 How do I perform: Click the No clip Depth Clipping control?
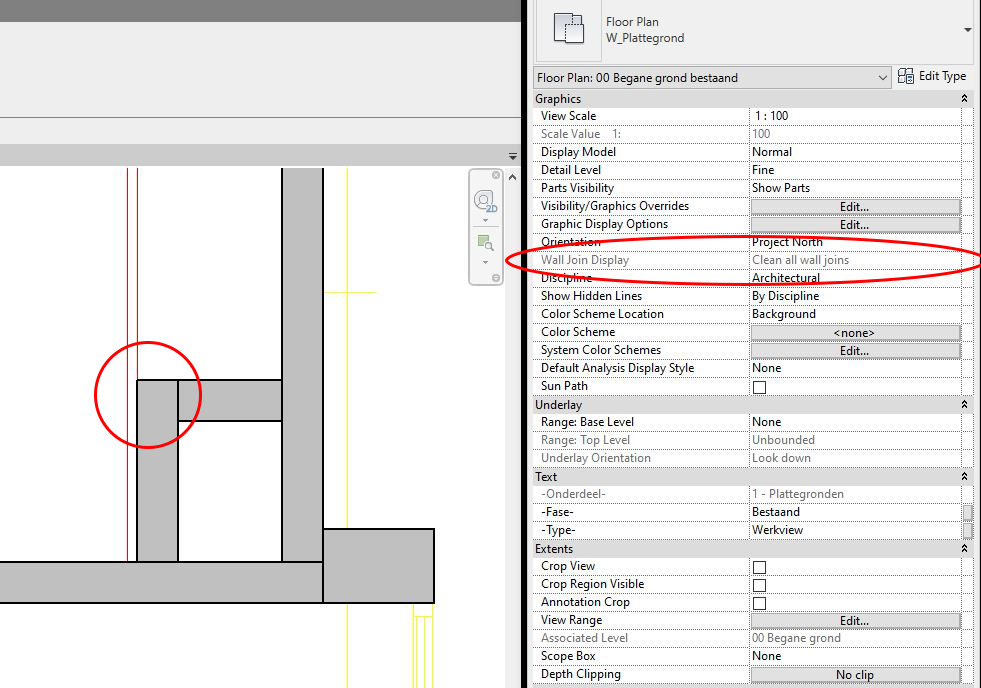[x=854, y=673]
